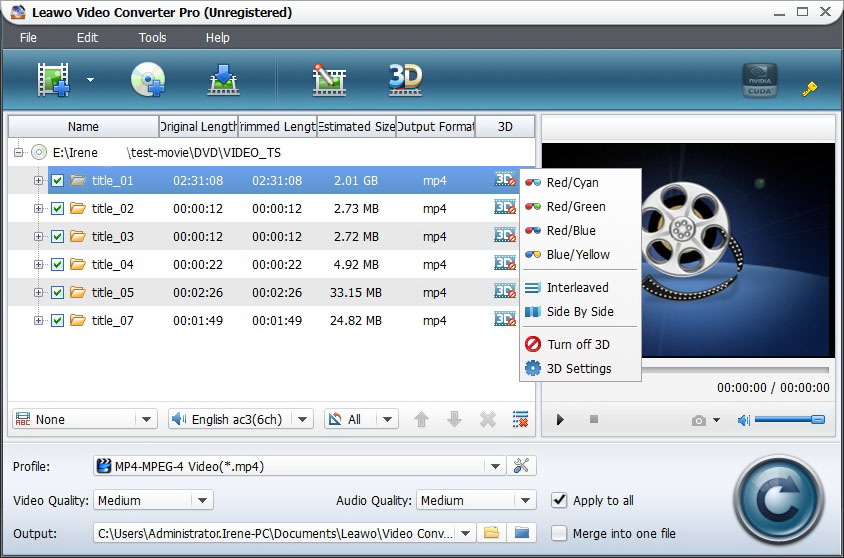Uncheck the title_03 checkbox

pos(57,236)
